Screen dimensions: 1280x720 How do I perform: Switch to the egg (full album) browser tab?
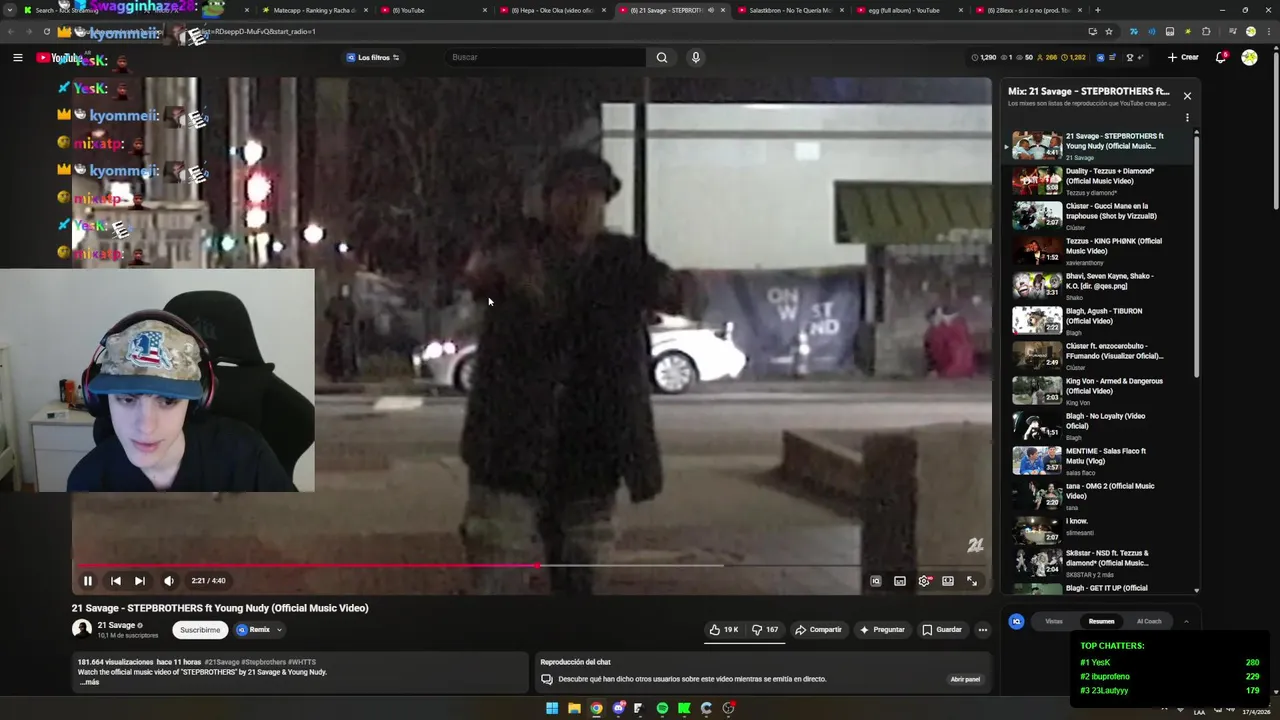(910, 10)
